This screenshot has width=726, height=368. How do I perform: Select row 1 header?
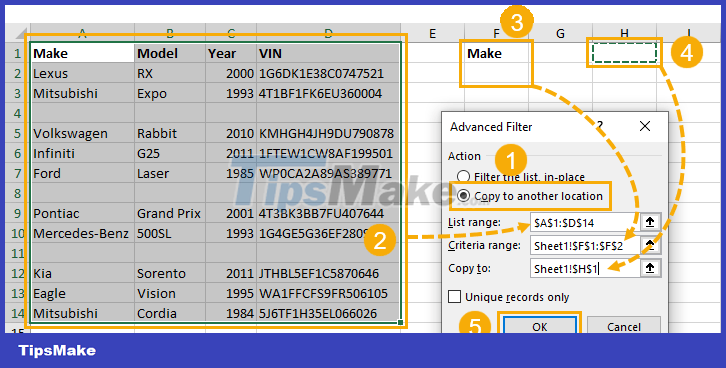point(18,53)
